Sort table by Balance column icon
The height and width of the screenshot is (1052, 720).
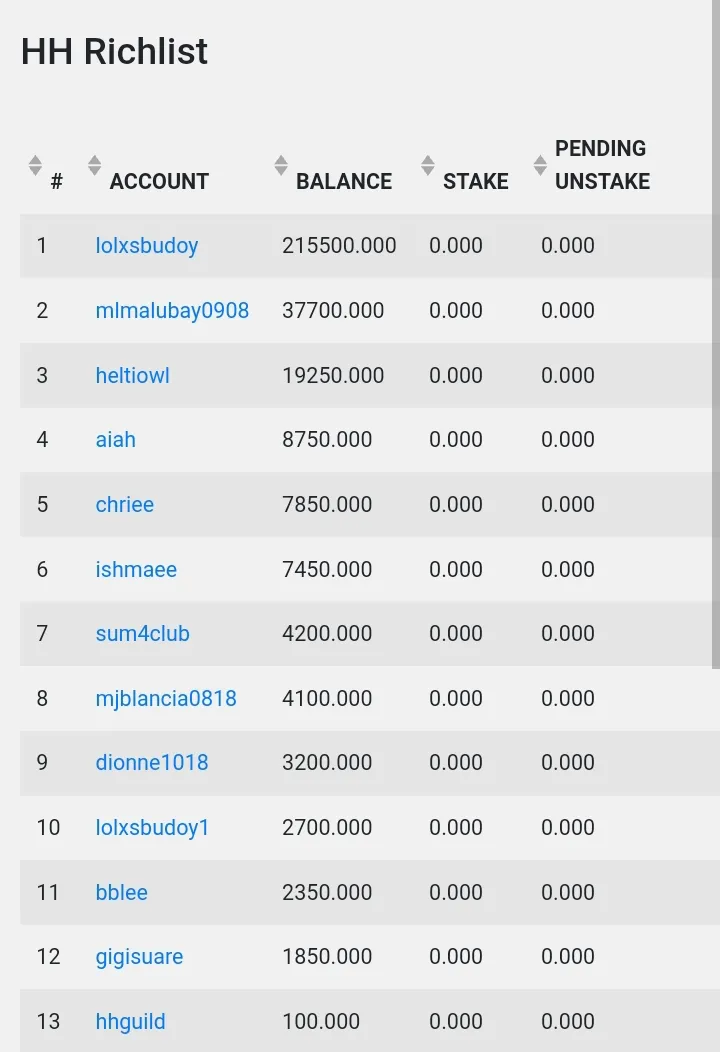tap(281, 165)
